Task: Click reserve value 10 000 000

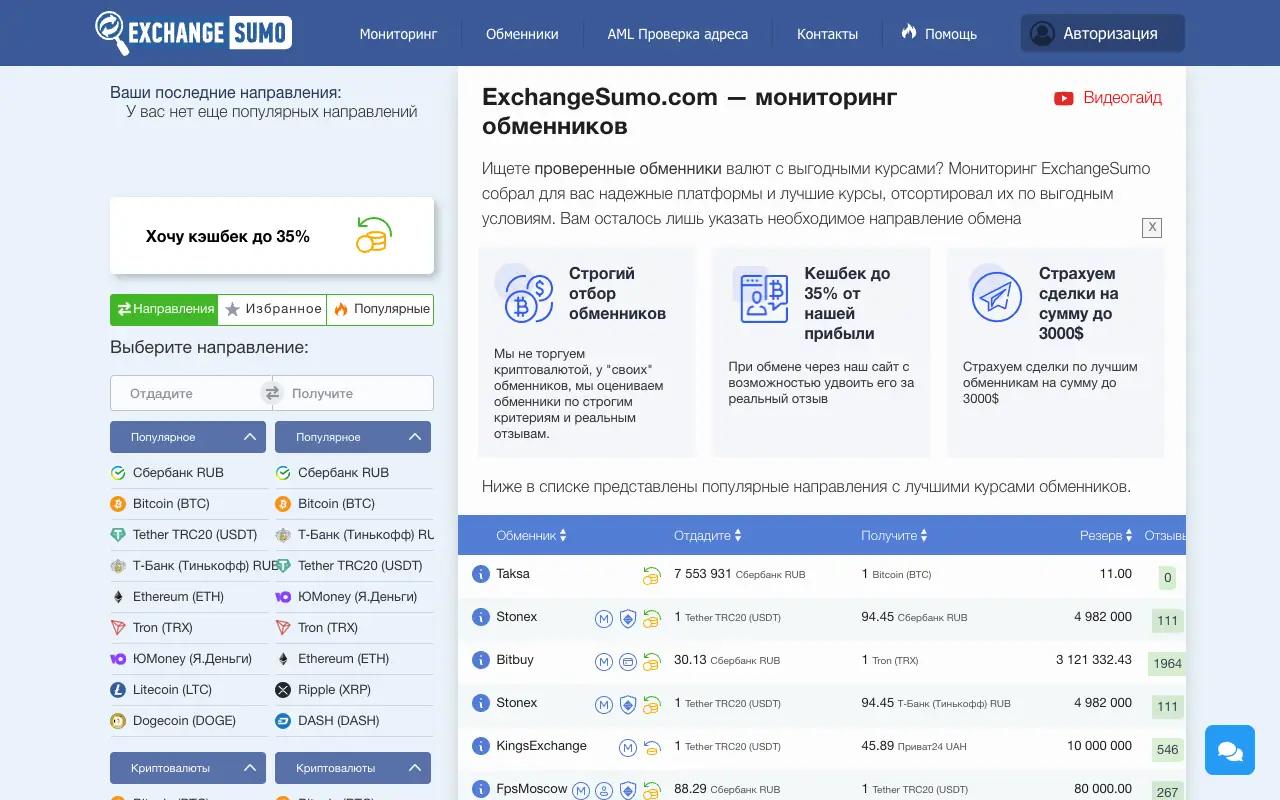Action: pos(1099,746)
